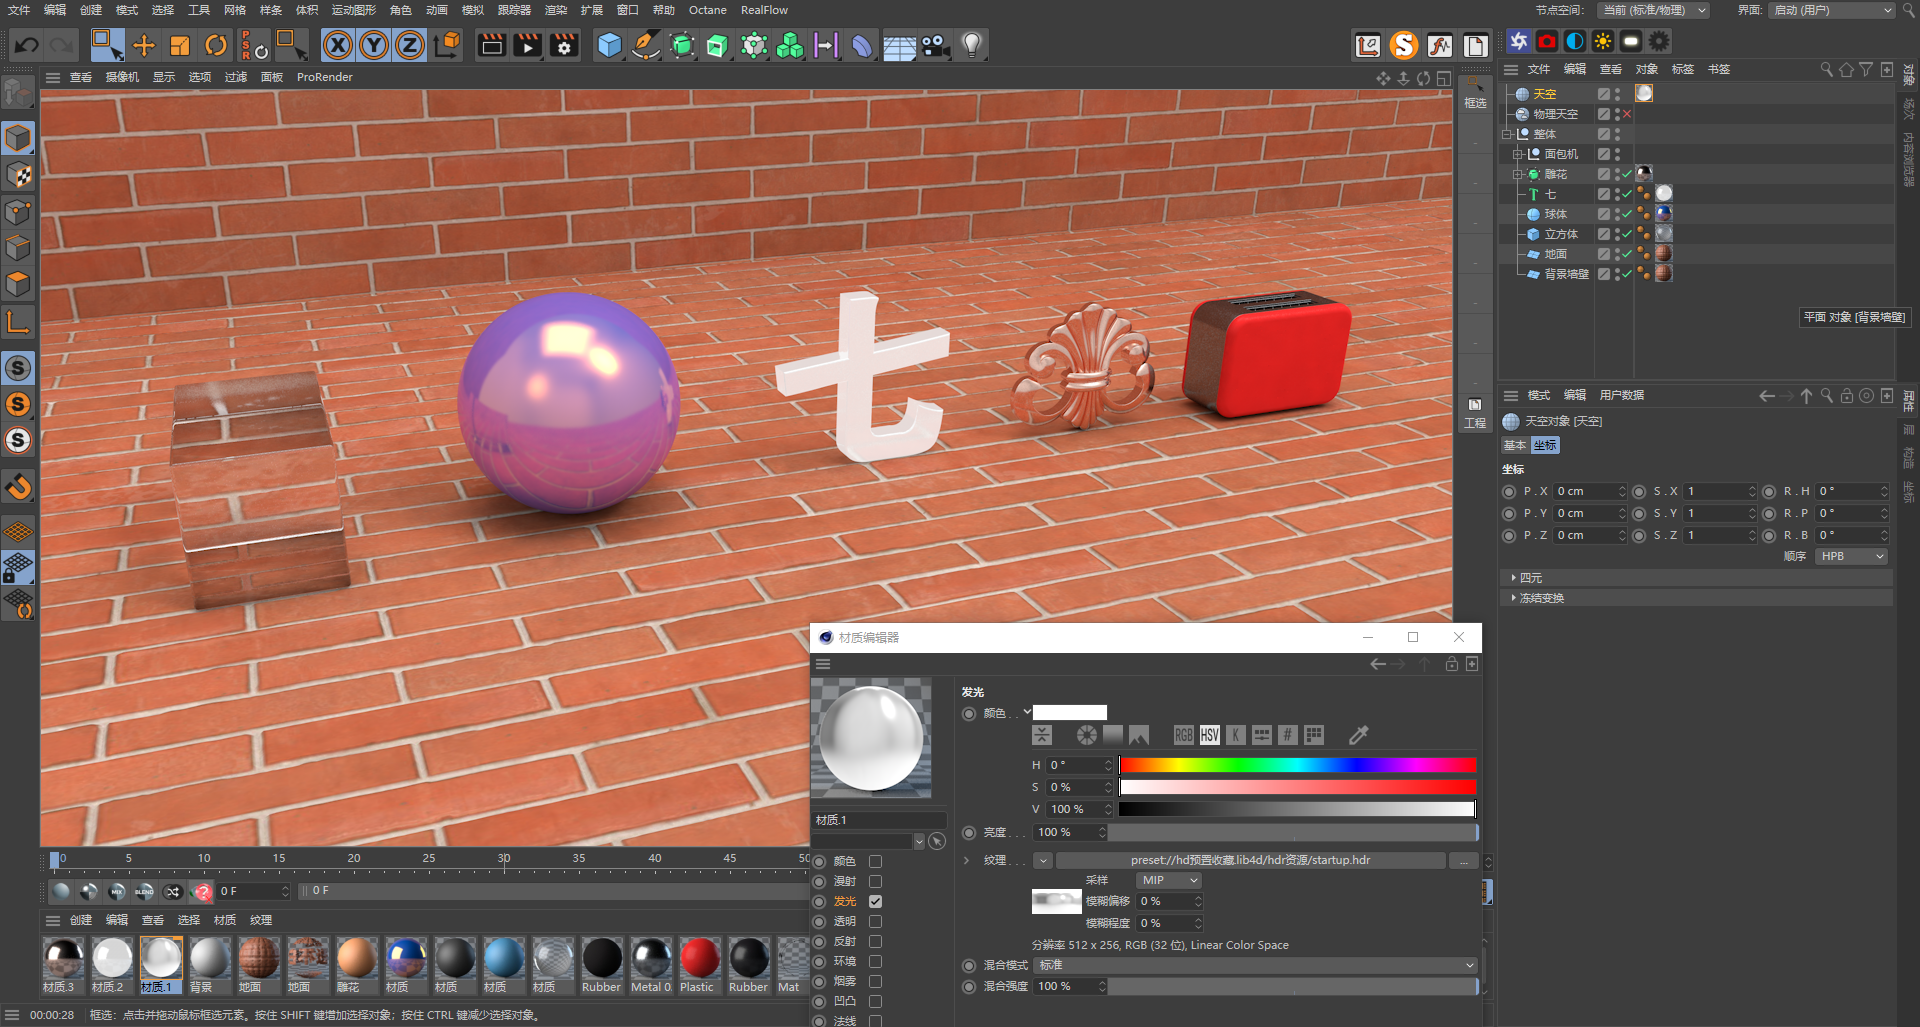Open the viewport ProRender menu
This screenshot has width=1920, height=1027.
click(x=325, y=77)
